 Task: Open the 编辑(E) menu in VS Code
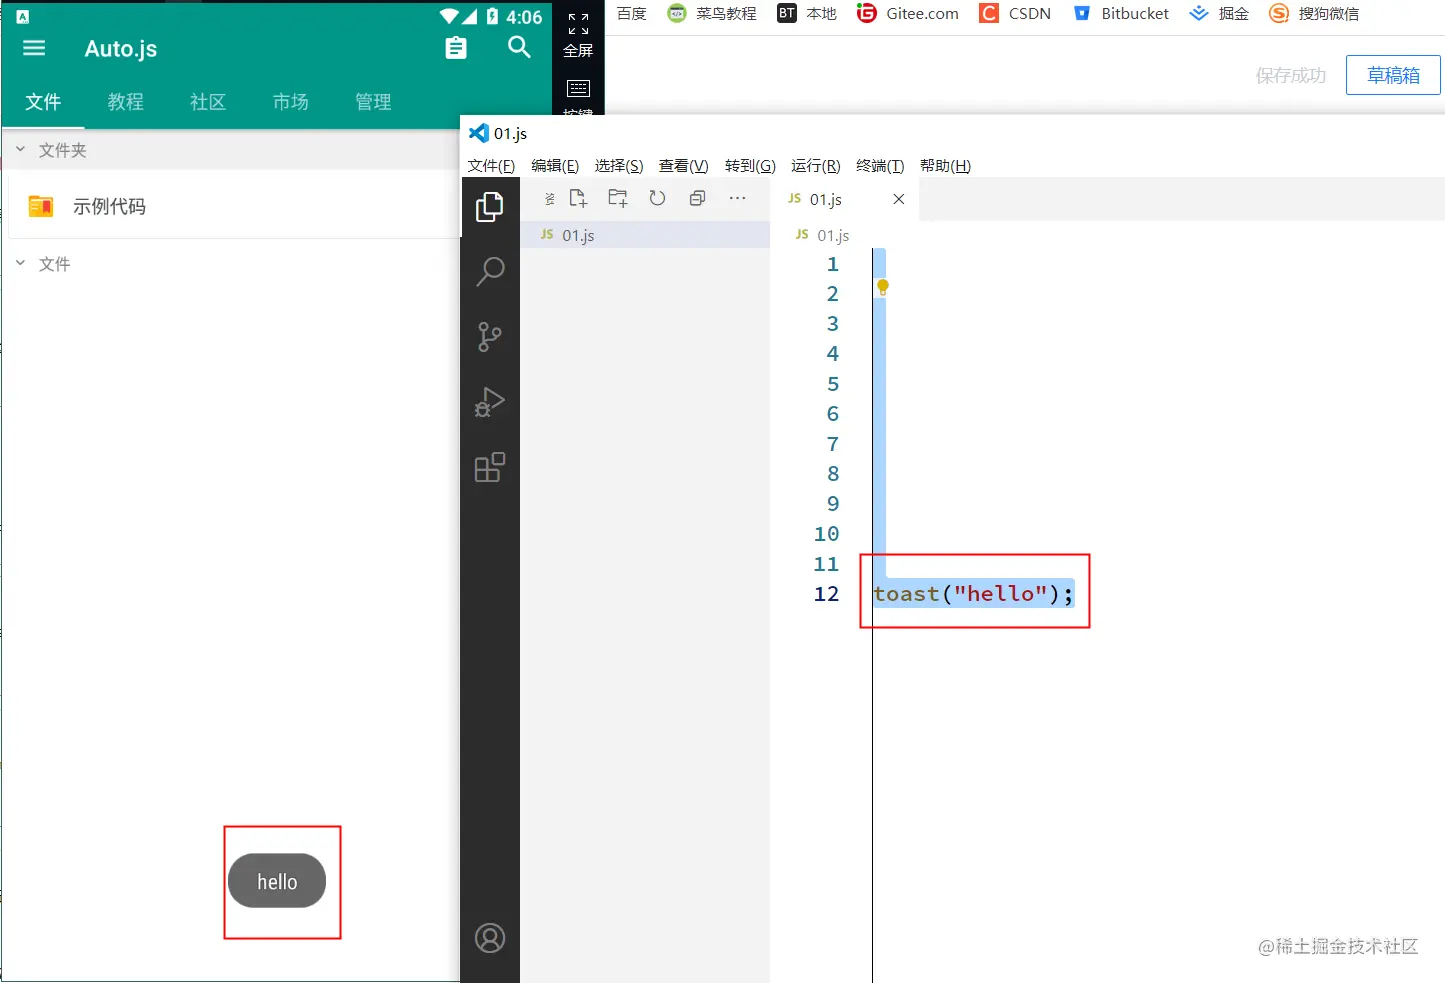tap(555, 166)
